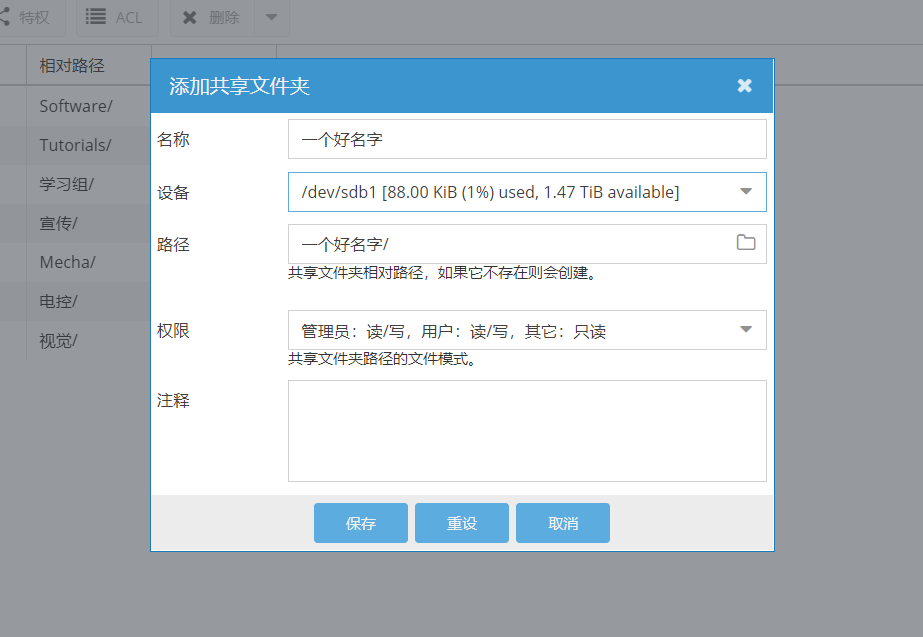The width and height of the screenshot is (923, 637).
Task: Click the folder browse icon in 路径 field
Action: 745,243
